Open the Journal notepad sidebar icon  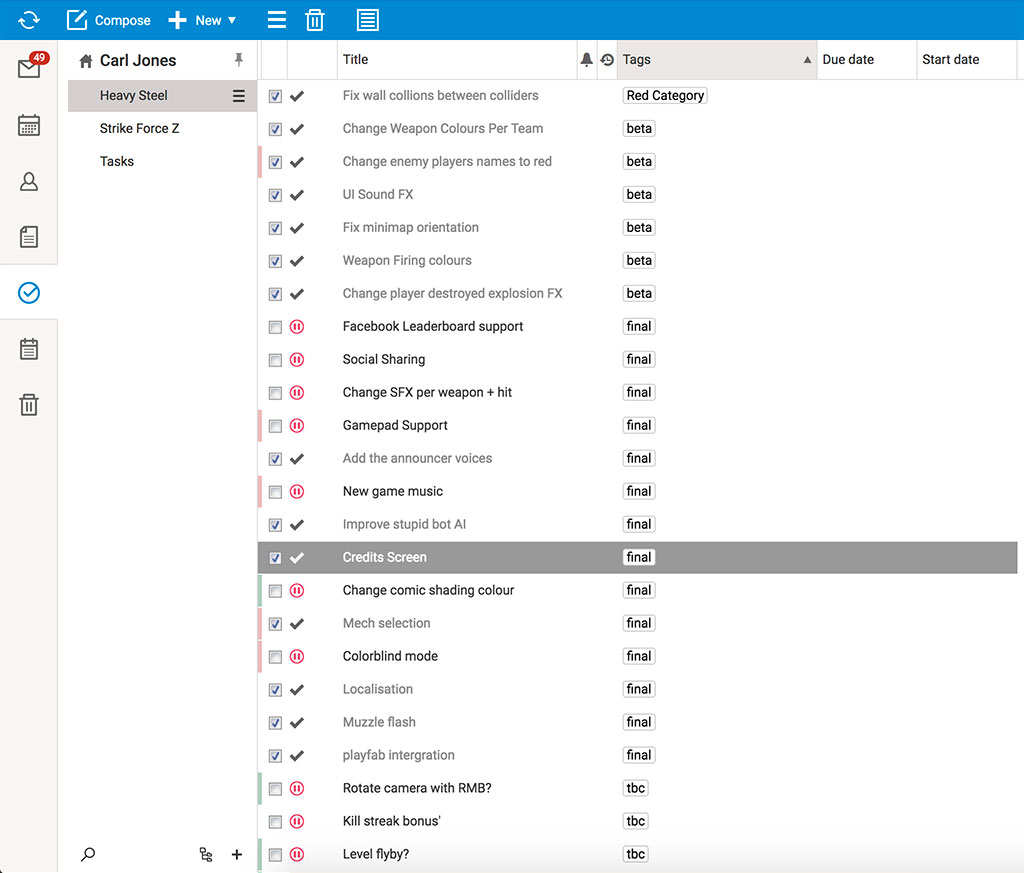29,349
